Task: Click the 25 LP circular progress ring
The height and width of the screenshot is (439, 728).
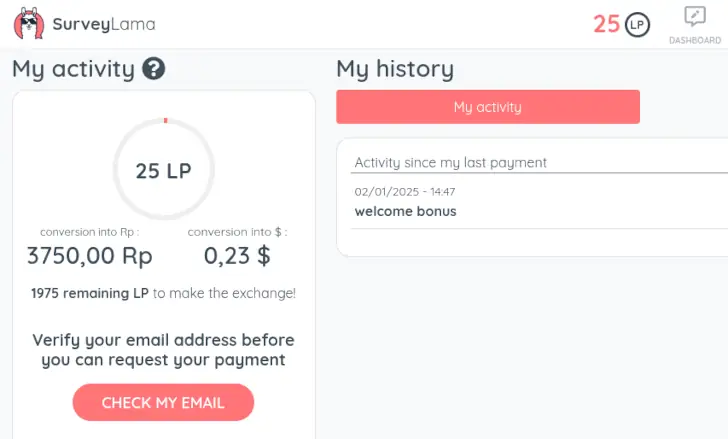Action: 163,169
